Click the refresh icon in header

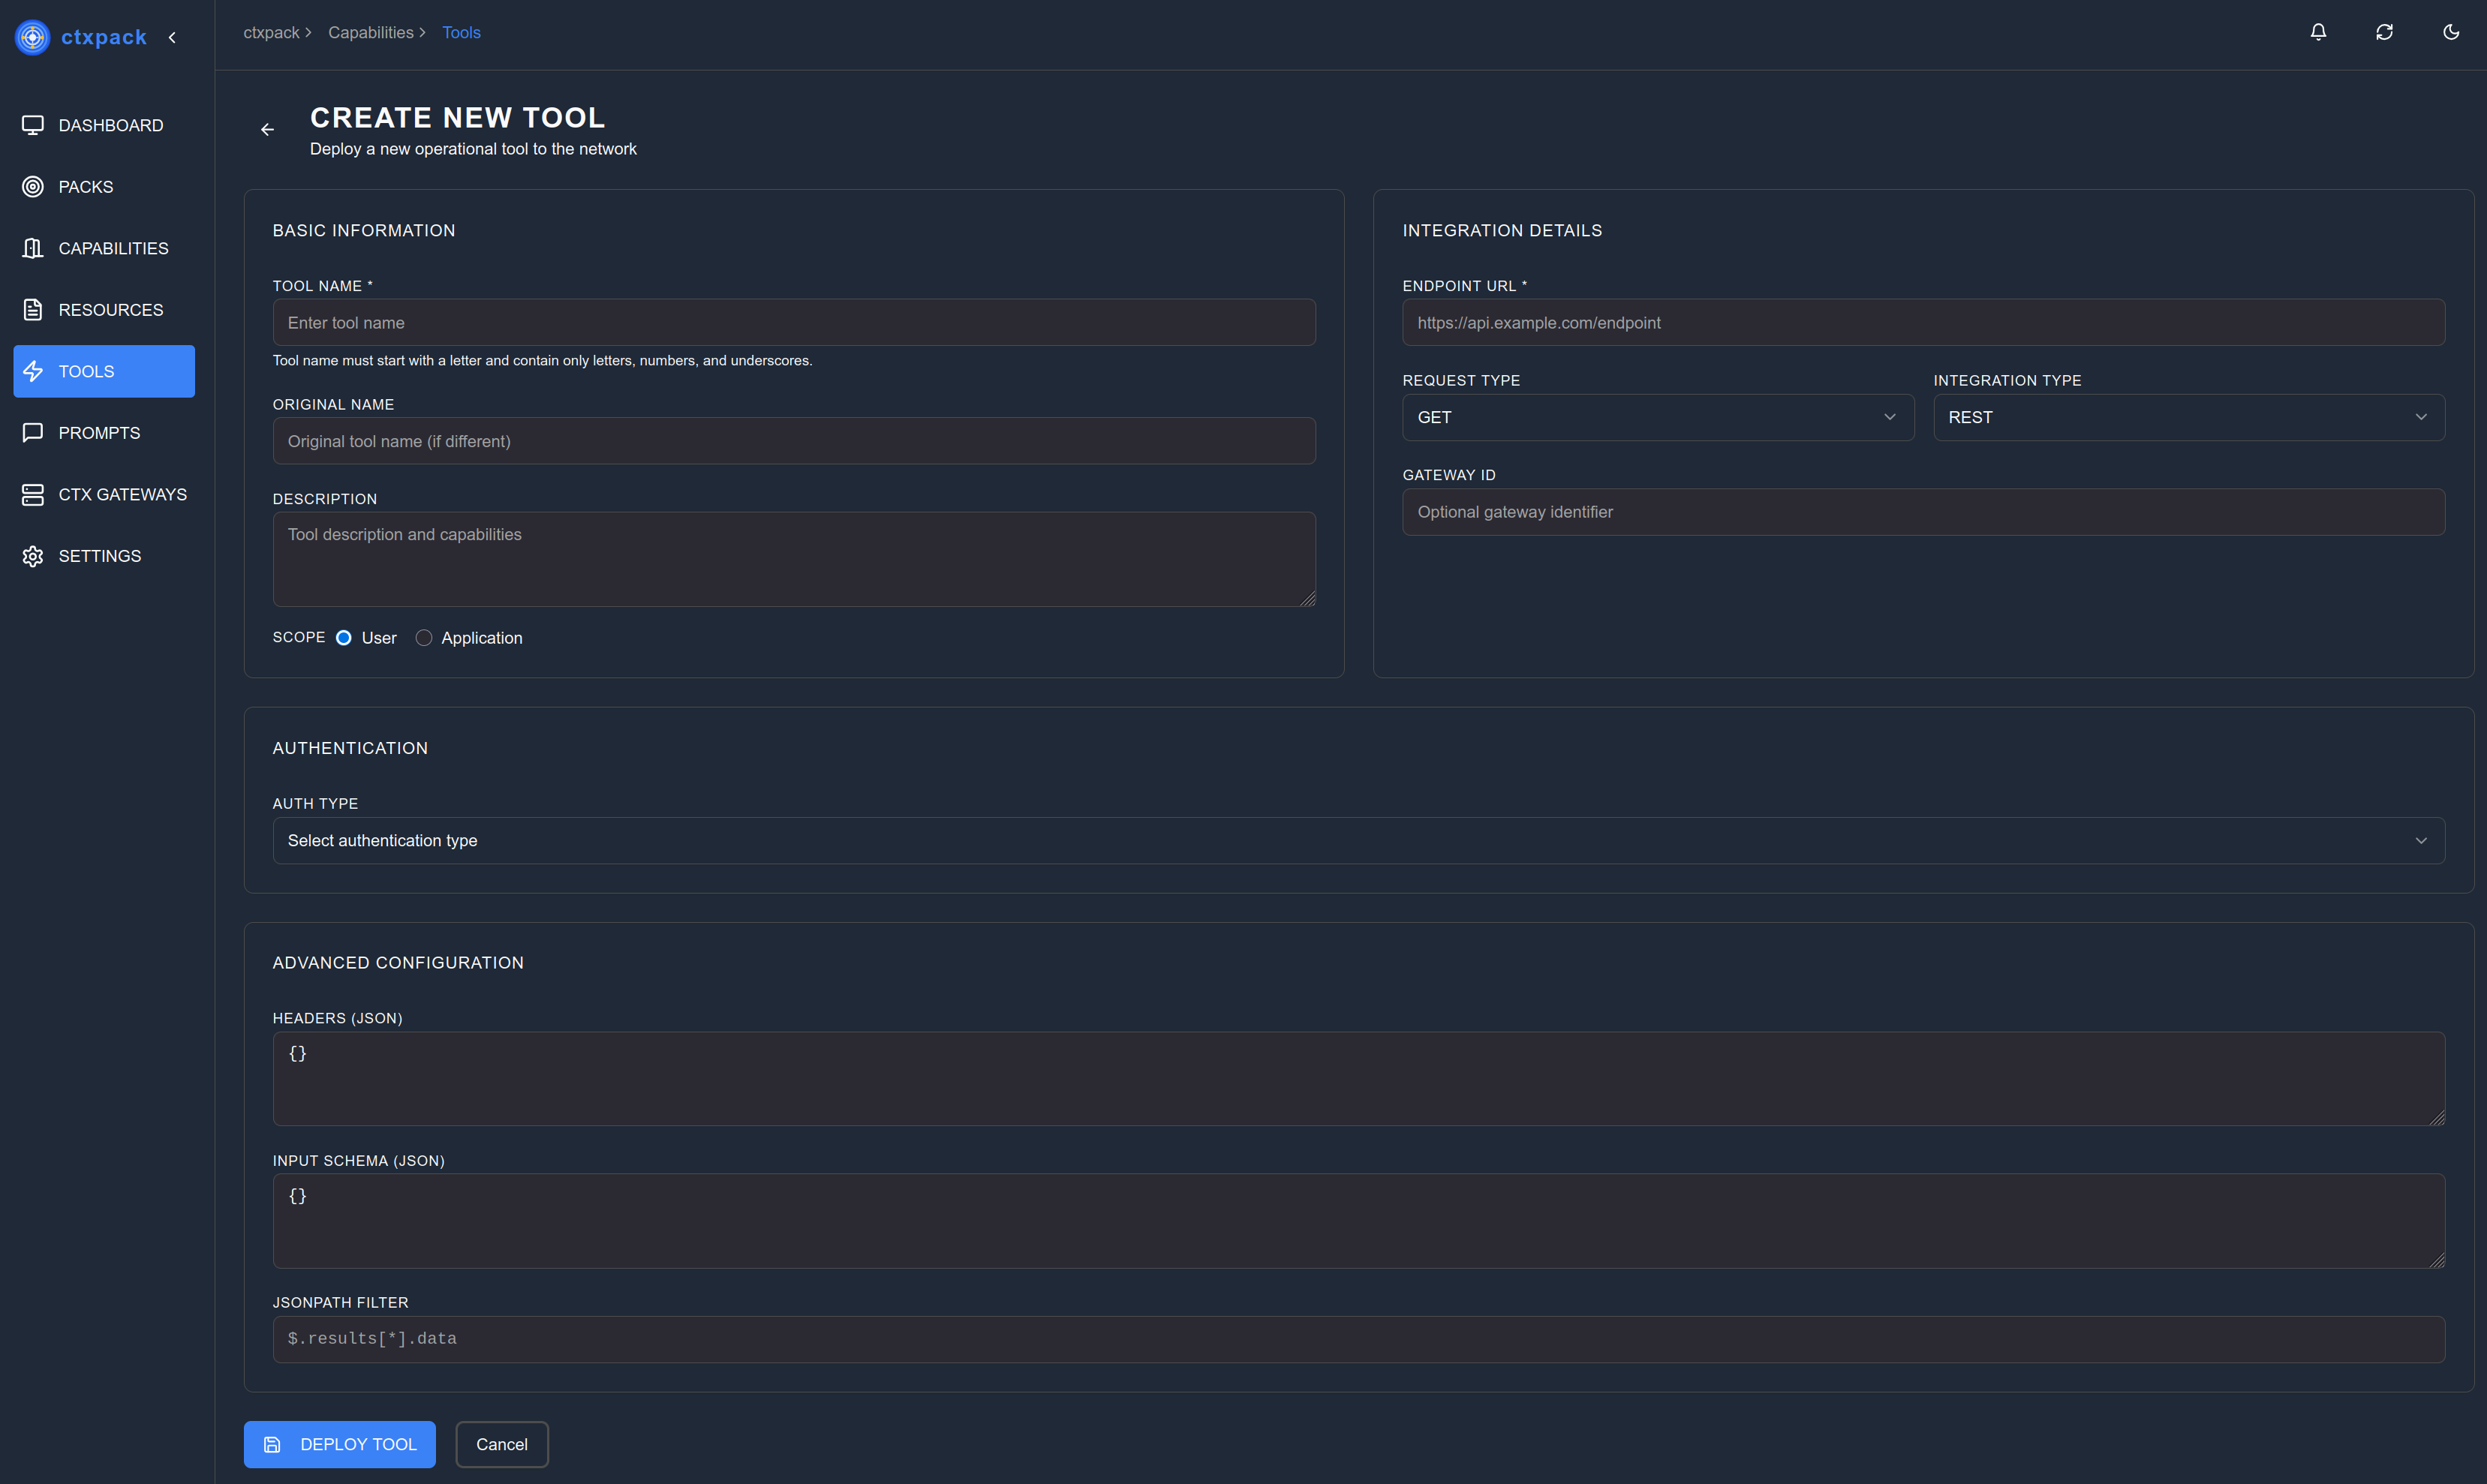pyautogui.click(x=2385, y=32)
